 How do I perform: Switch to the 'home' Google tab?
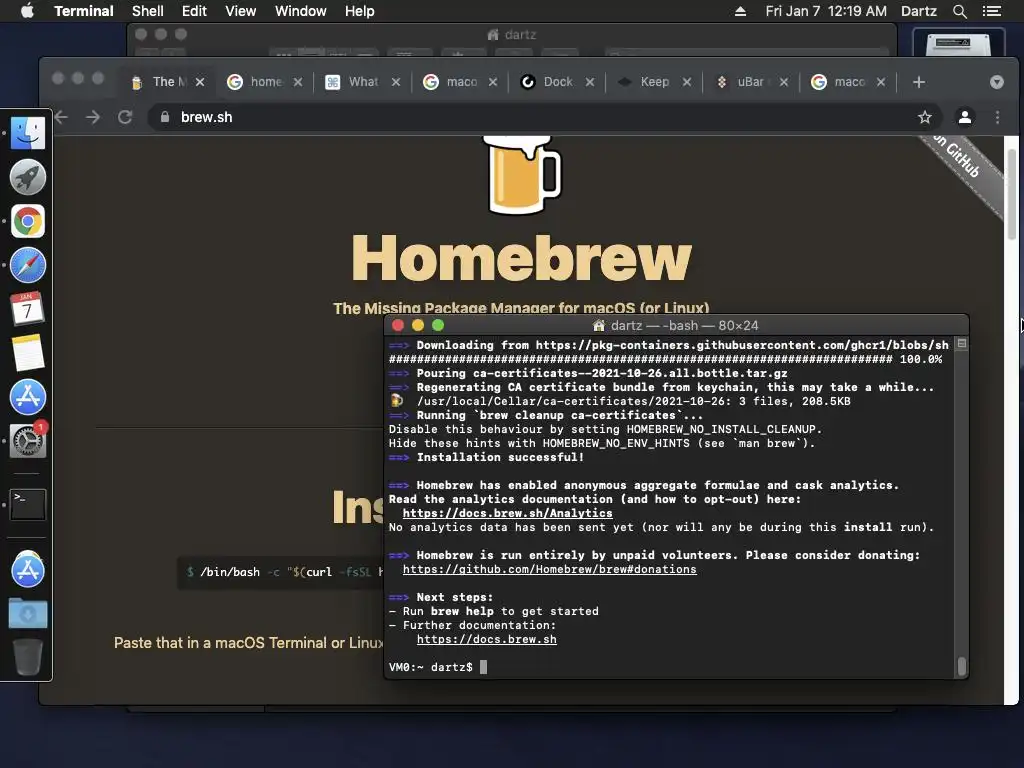(x=266, y=82)
